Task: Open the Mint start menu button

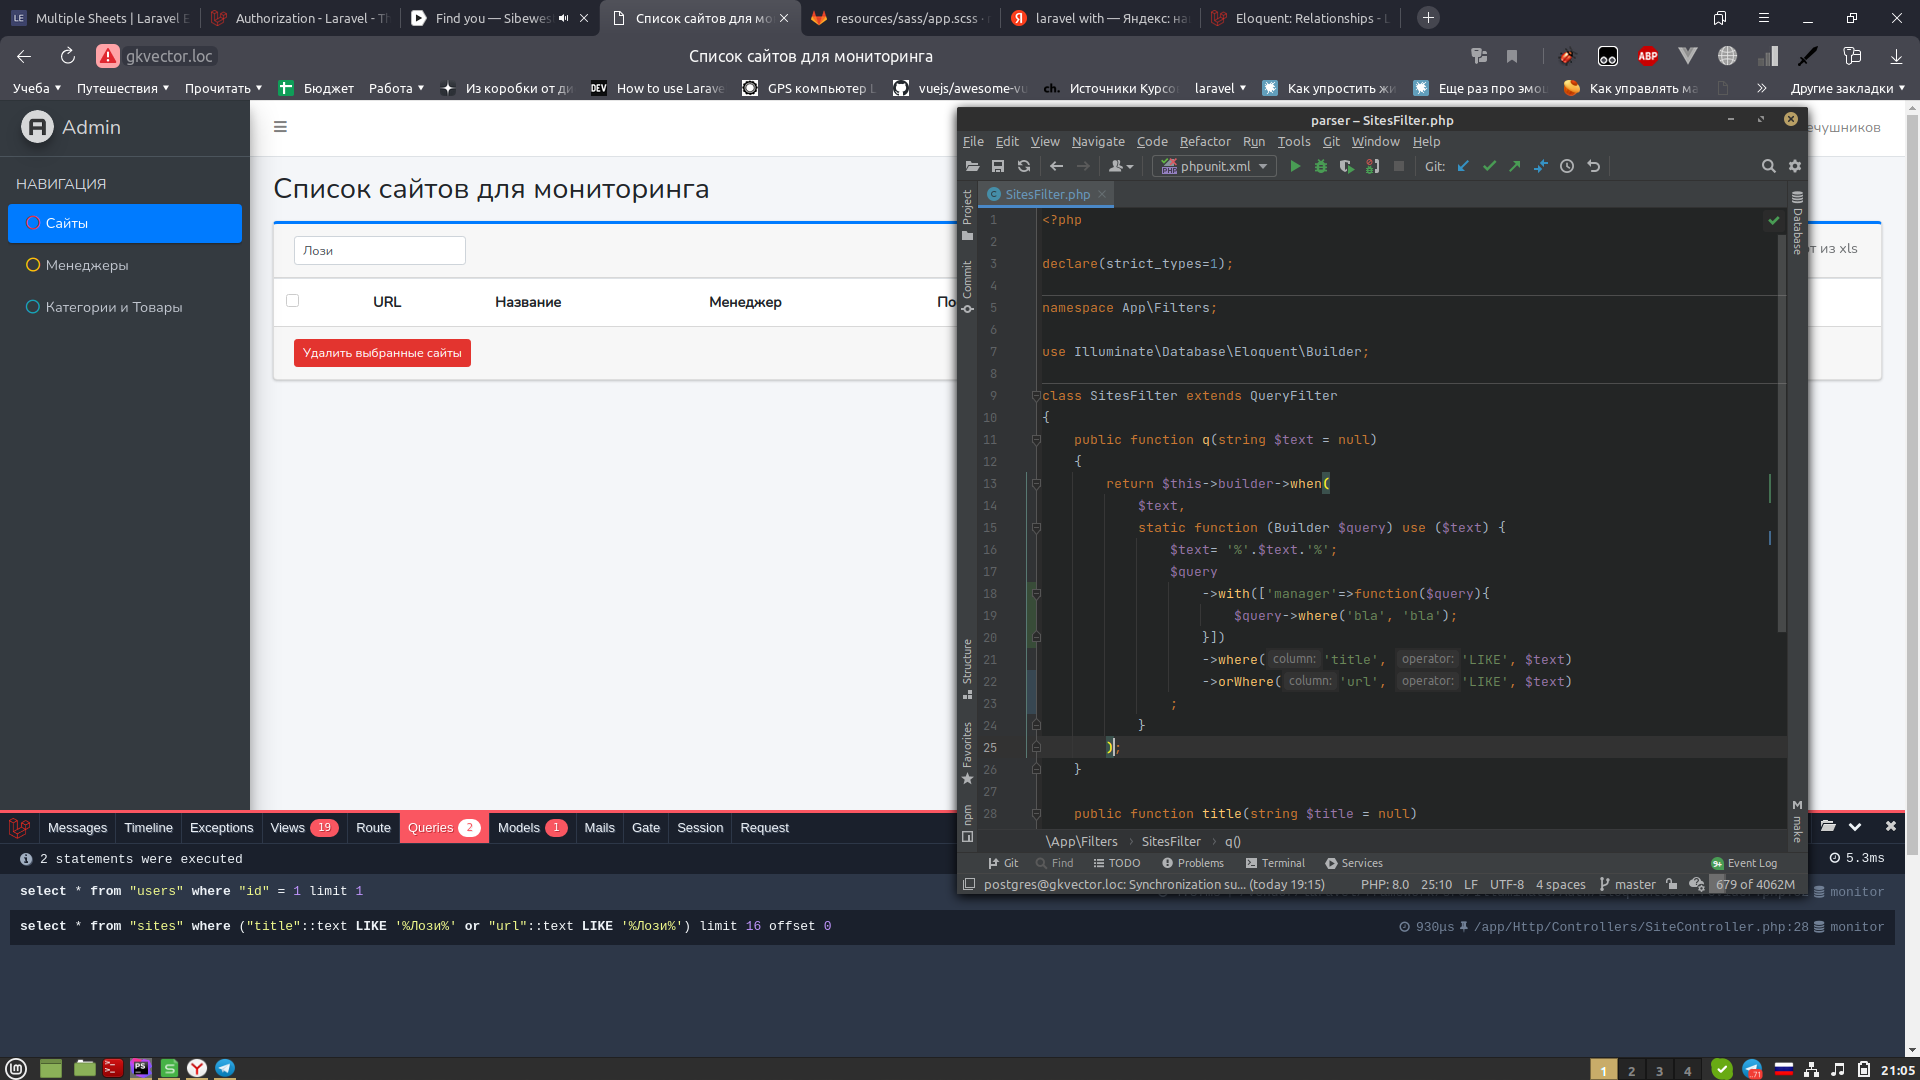Action: coord(16,1068)
